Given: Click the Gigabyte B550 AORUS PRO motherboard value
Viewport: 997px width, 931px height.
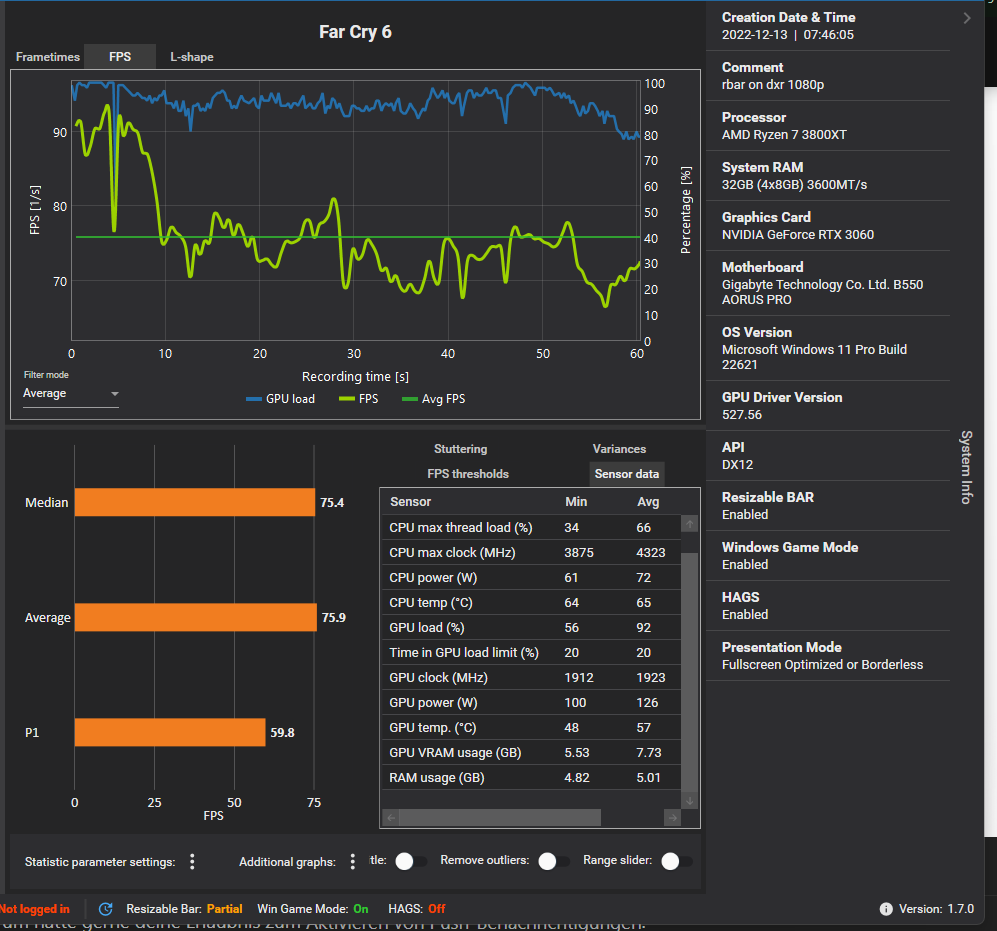Looking at the screenshot, I should 822,292.
